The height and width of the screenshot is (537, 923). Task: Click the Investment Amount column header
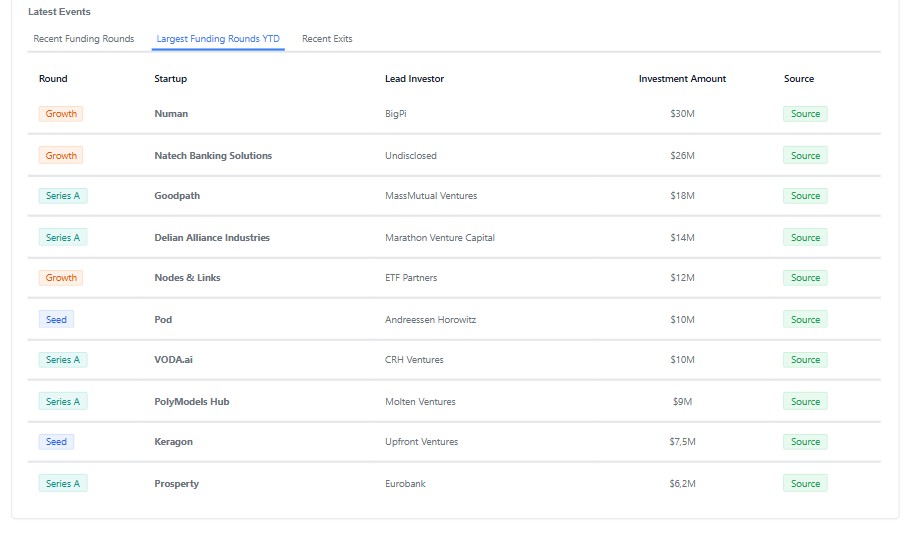coord(682,79)
